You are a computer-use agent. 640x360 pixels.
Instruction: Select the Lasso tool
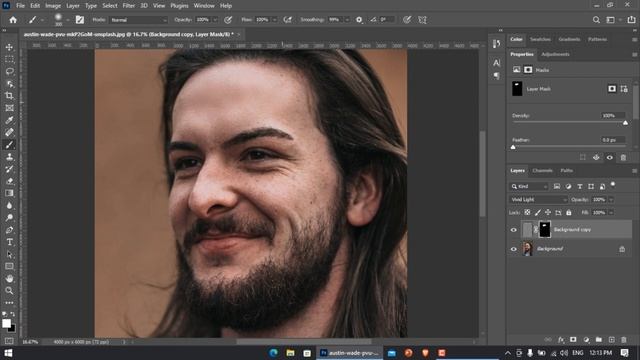[x=9, y=71]
